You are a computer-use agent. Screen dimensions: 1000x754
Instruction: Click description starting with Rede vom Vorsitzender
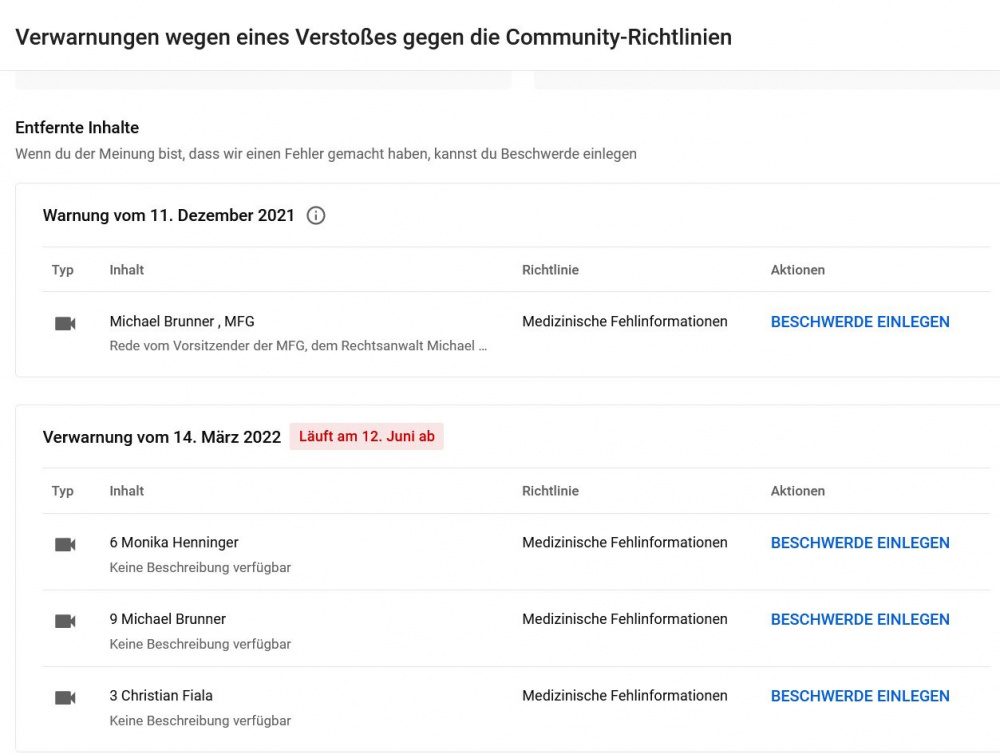(x=298, y=346)
